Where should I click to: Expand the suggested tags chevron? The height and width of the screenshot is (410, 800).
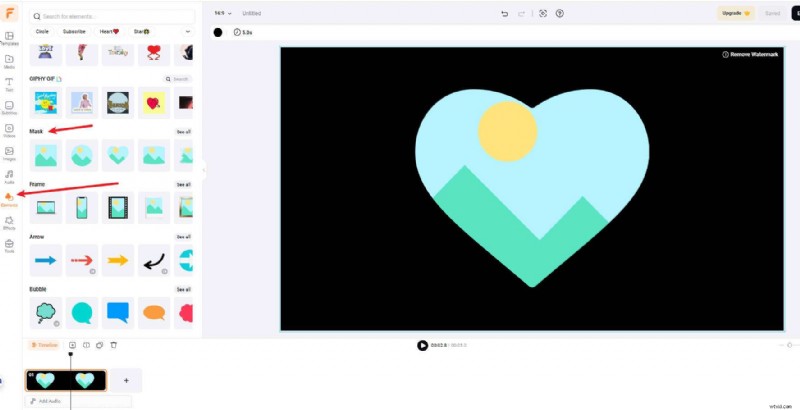coord(188,32)
